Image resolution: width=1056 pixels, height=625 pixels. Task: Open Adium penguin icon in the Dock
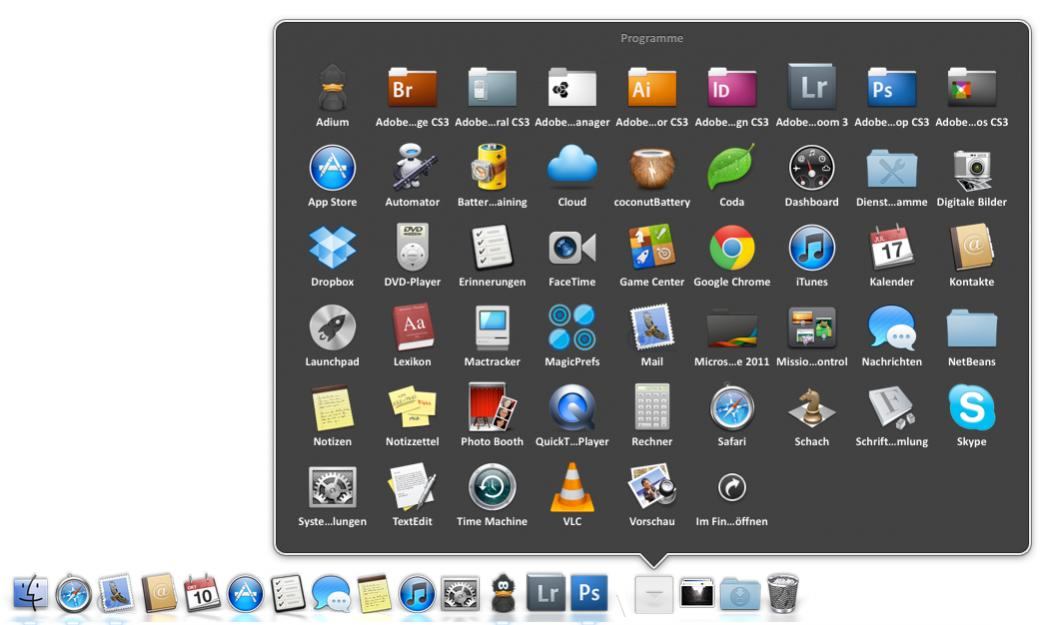(503, 594)
